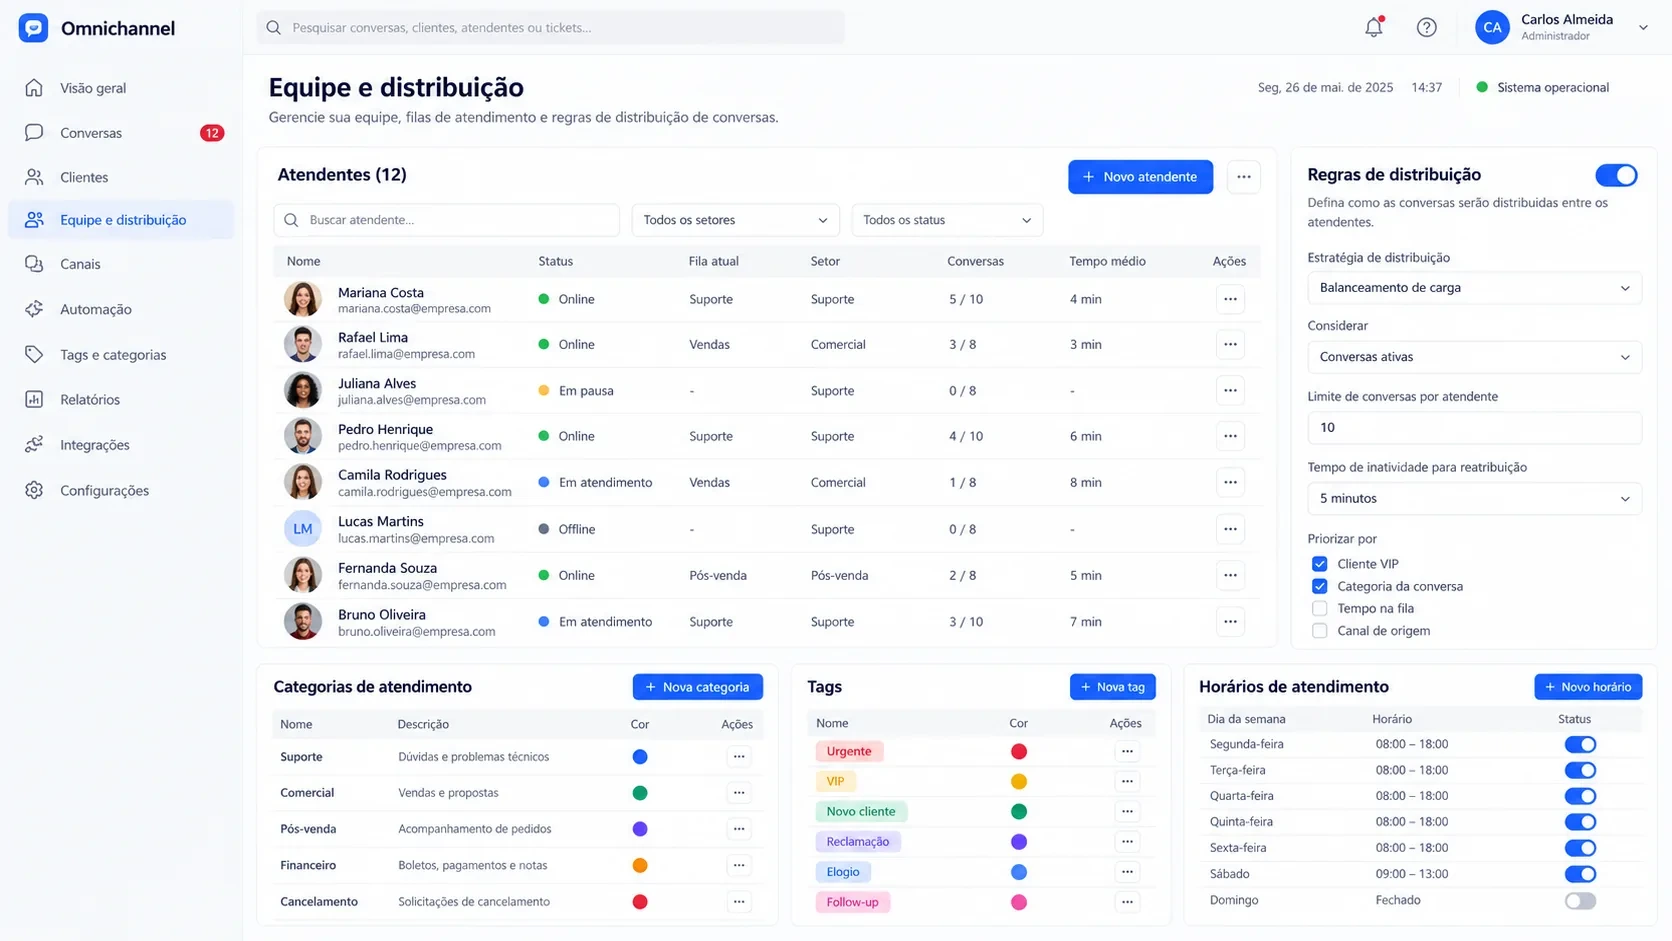
Task: Toggle Sábado schedule status
Action: 1580,874
